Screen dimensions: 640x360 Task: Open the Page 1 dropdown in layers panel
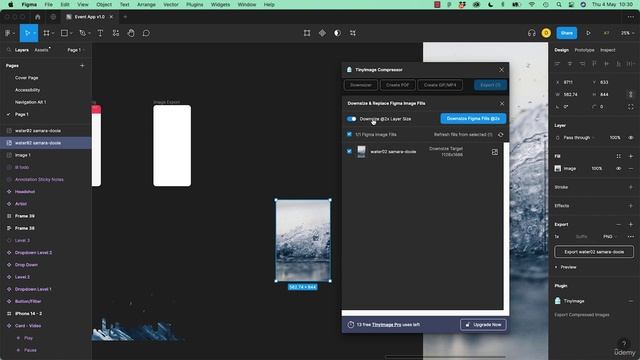(x=75, y=50)
